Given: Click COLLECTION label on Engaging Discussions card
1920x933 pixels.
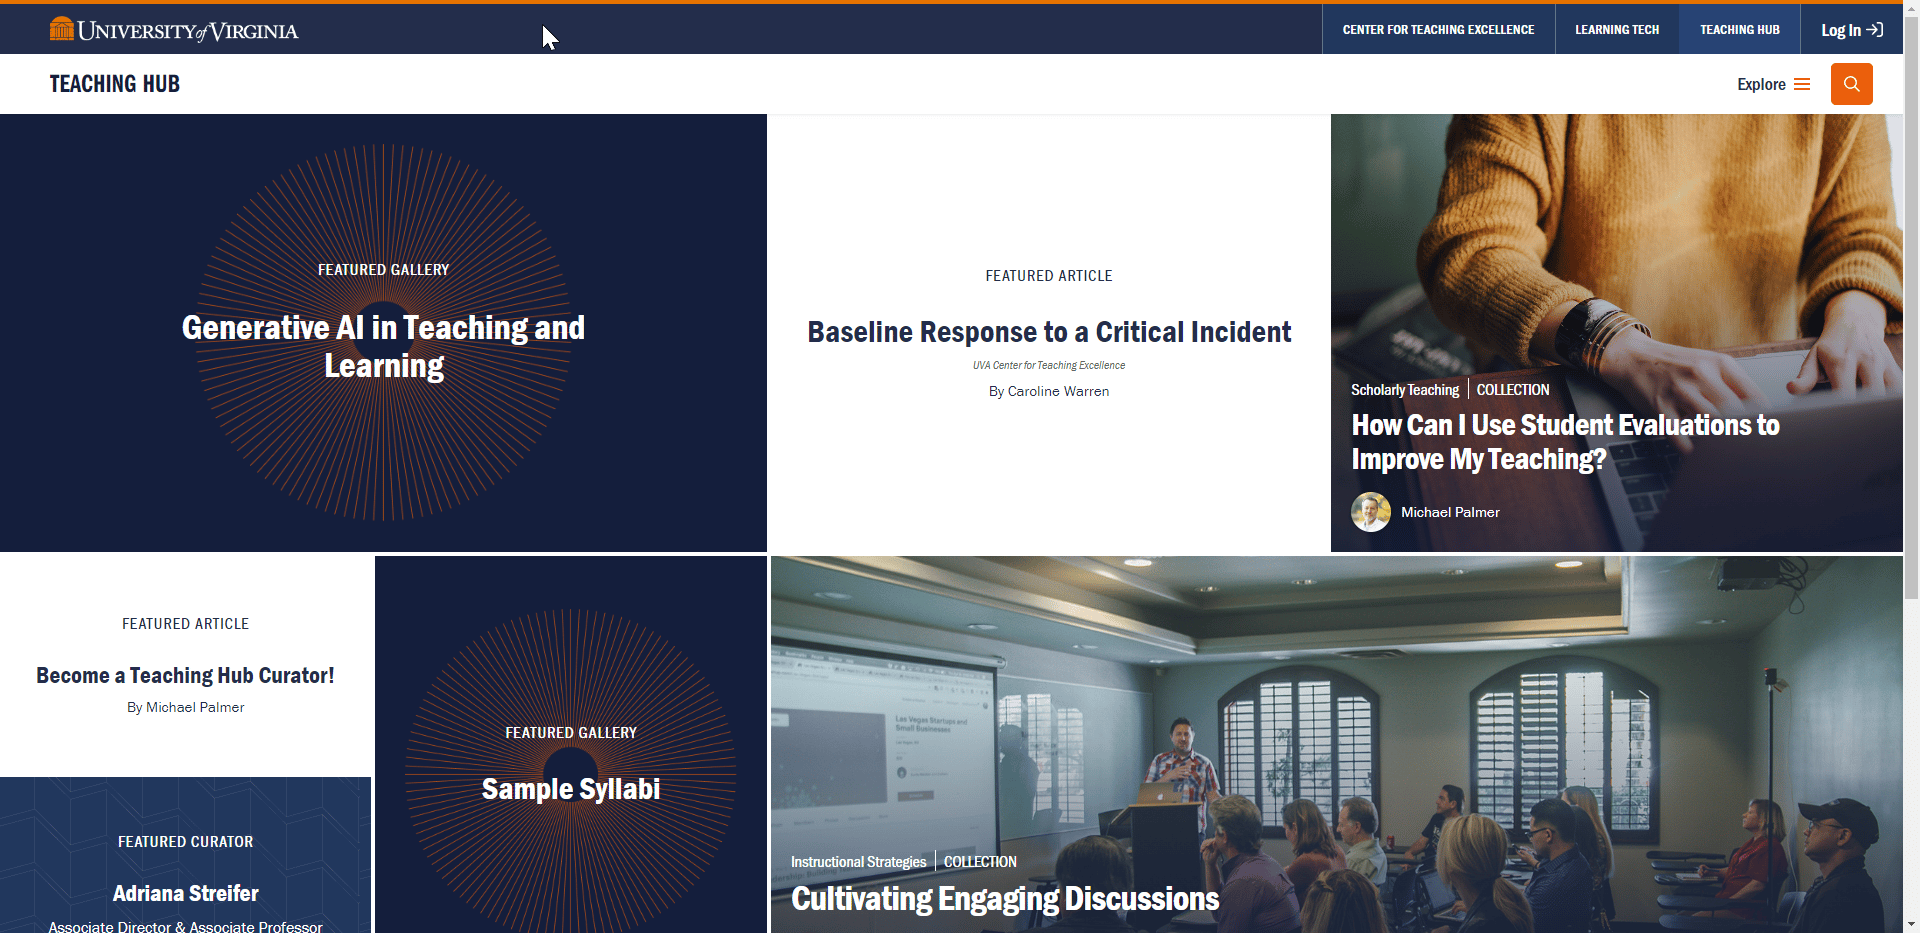Looking at the screenshot, I should [980, 862].
